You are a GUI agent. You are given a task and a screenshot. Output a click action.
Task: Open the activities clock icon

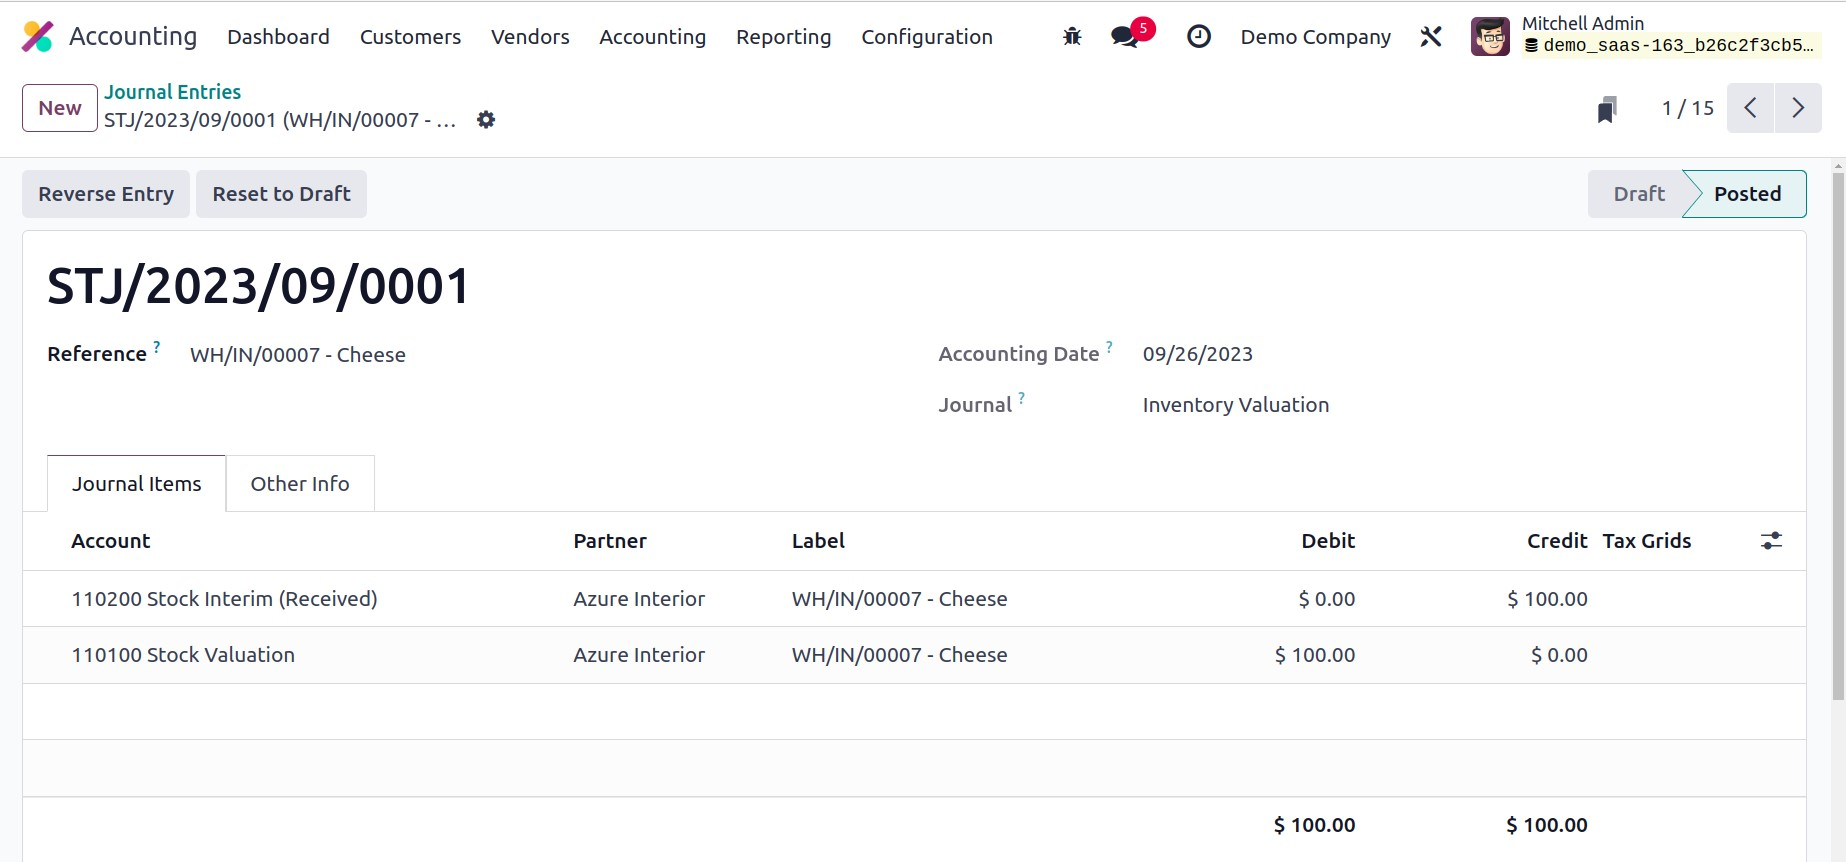1198,37
